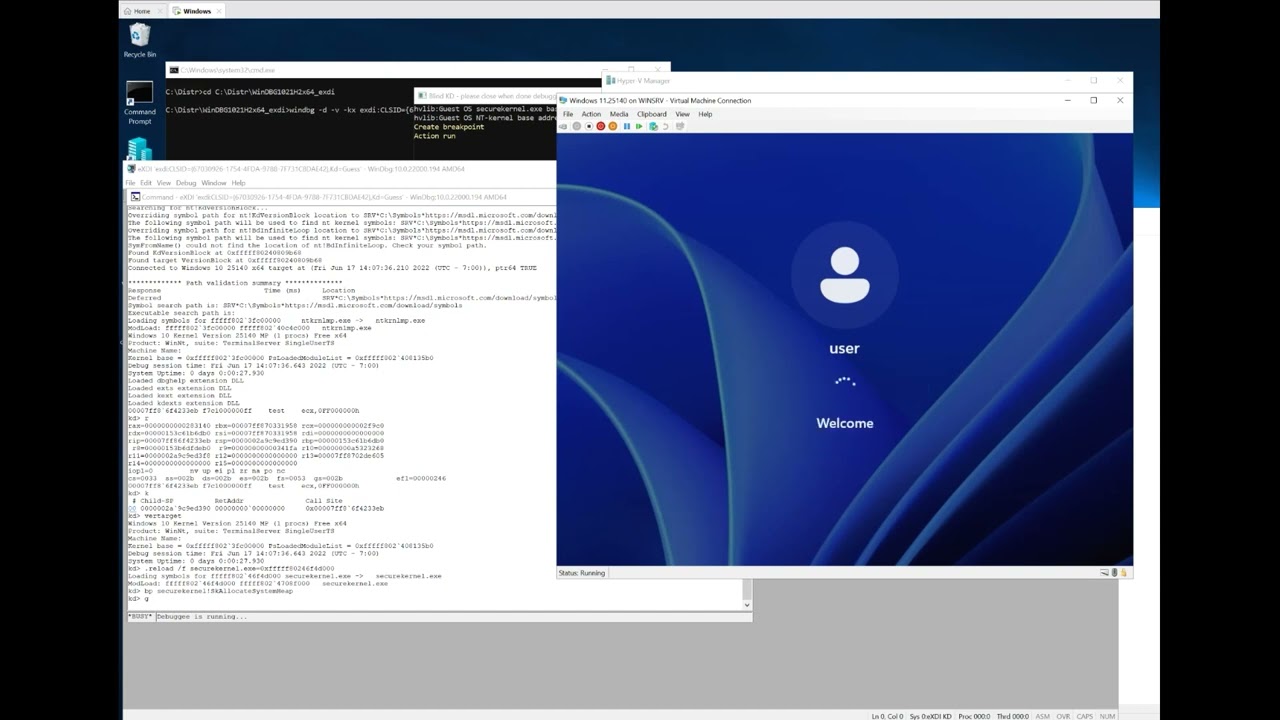Click Proc 000:0 status entry

pyautogui.click(x=974, y=716)
